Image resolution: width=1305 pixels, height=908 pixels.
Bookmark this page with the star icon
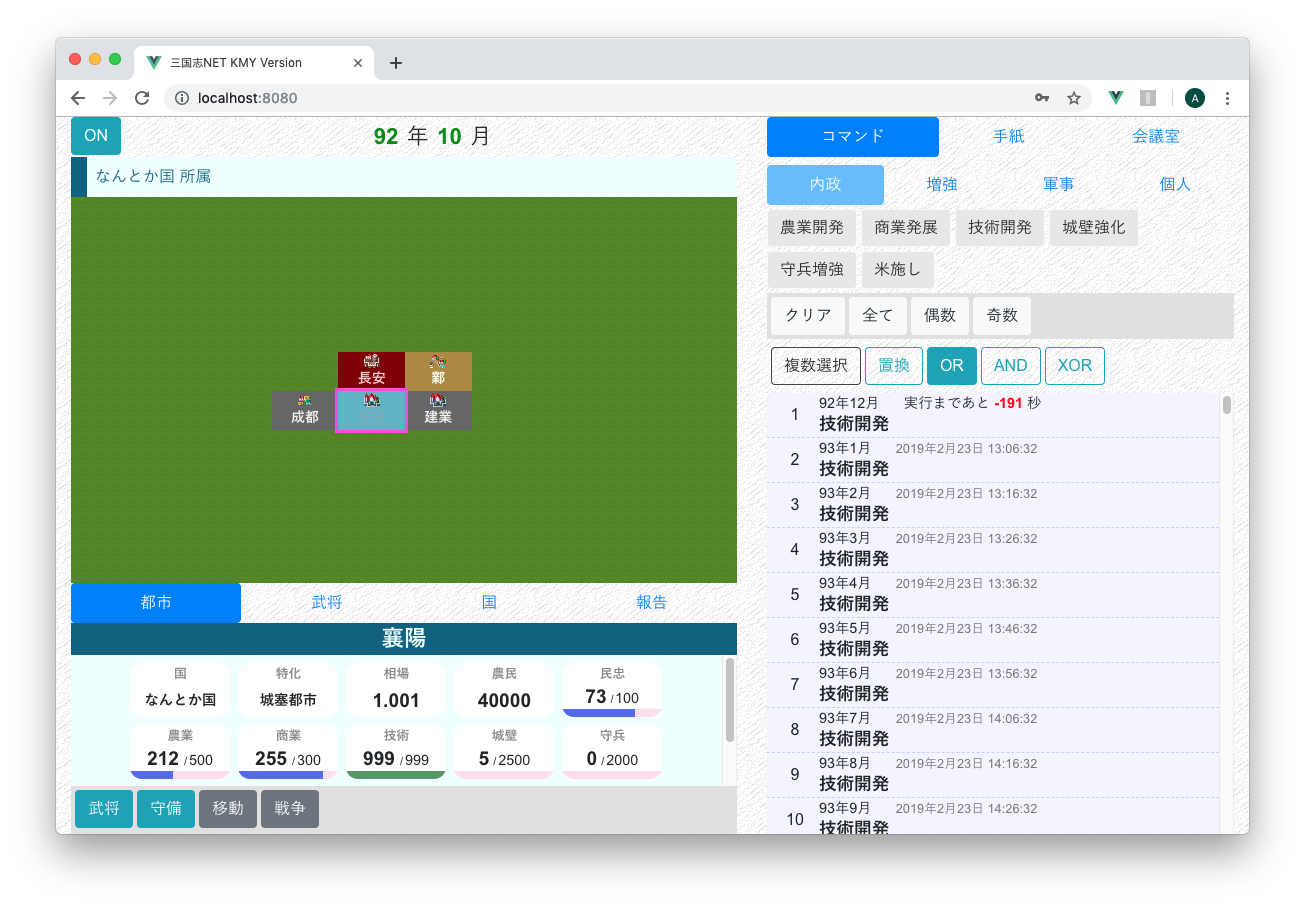(x=1074, y=98)
